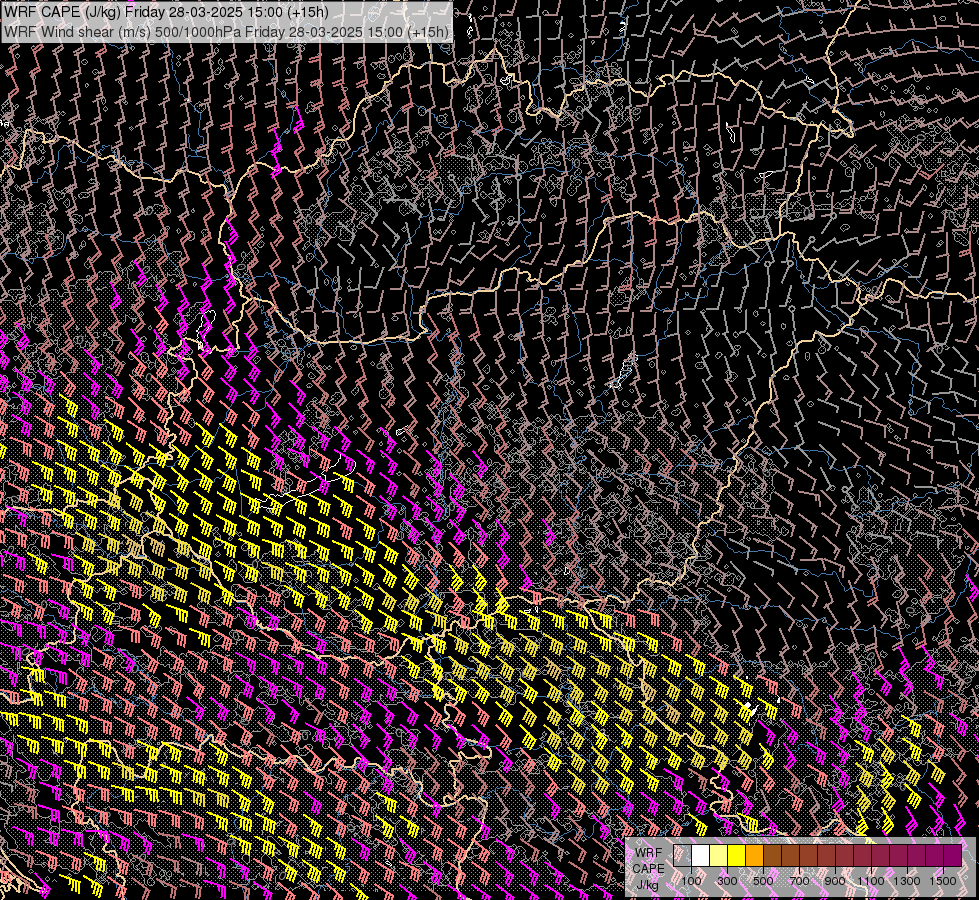This screenshot has width=979, height=900.
Task: Click the legend value '900'
Action: coord(835,881)
